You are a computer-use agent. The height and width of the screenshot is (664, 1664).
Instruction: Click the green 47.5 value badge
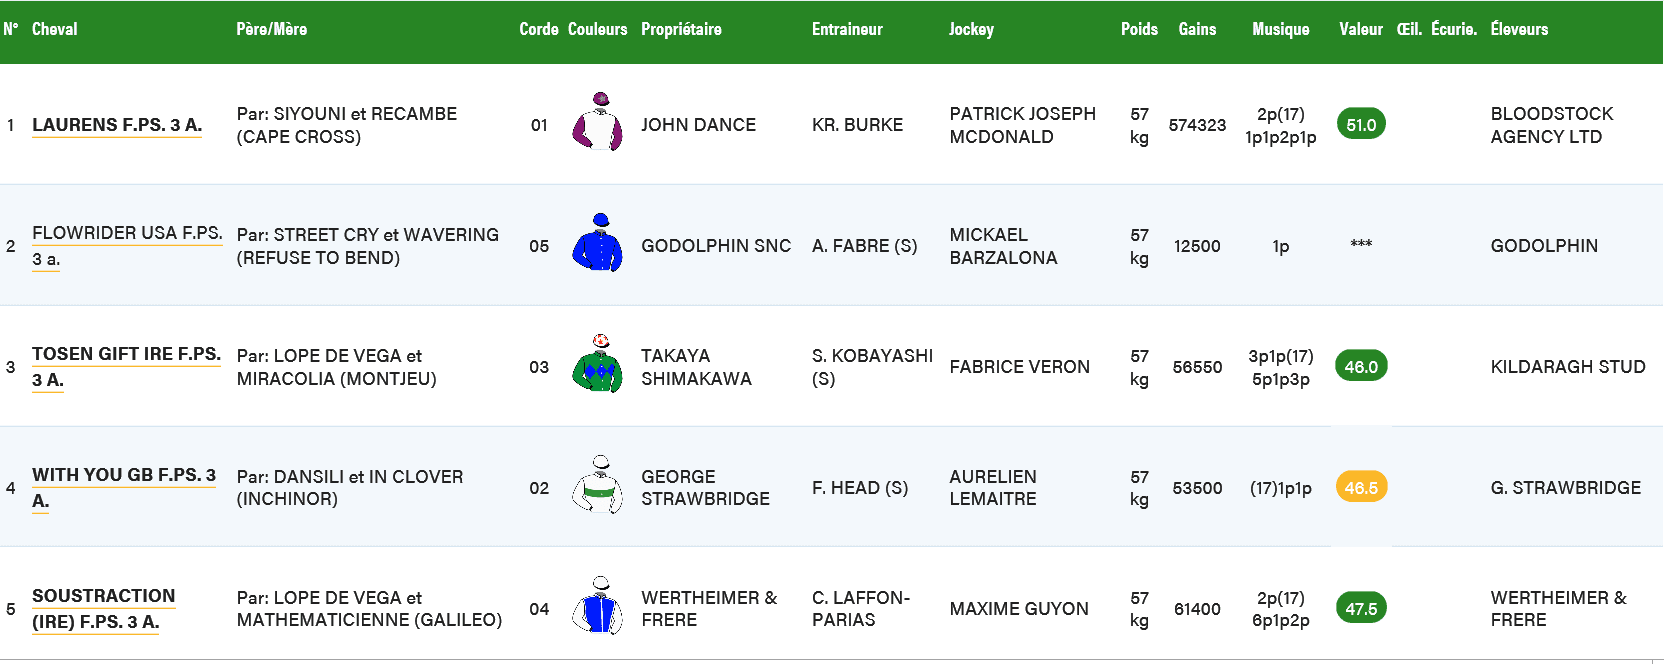[1361, 608]
